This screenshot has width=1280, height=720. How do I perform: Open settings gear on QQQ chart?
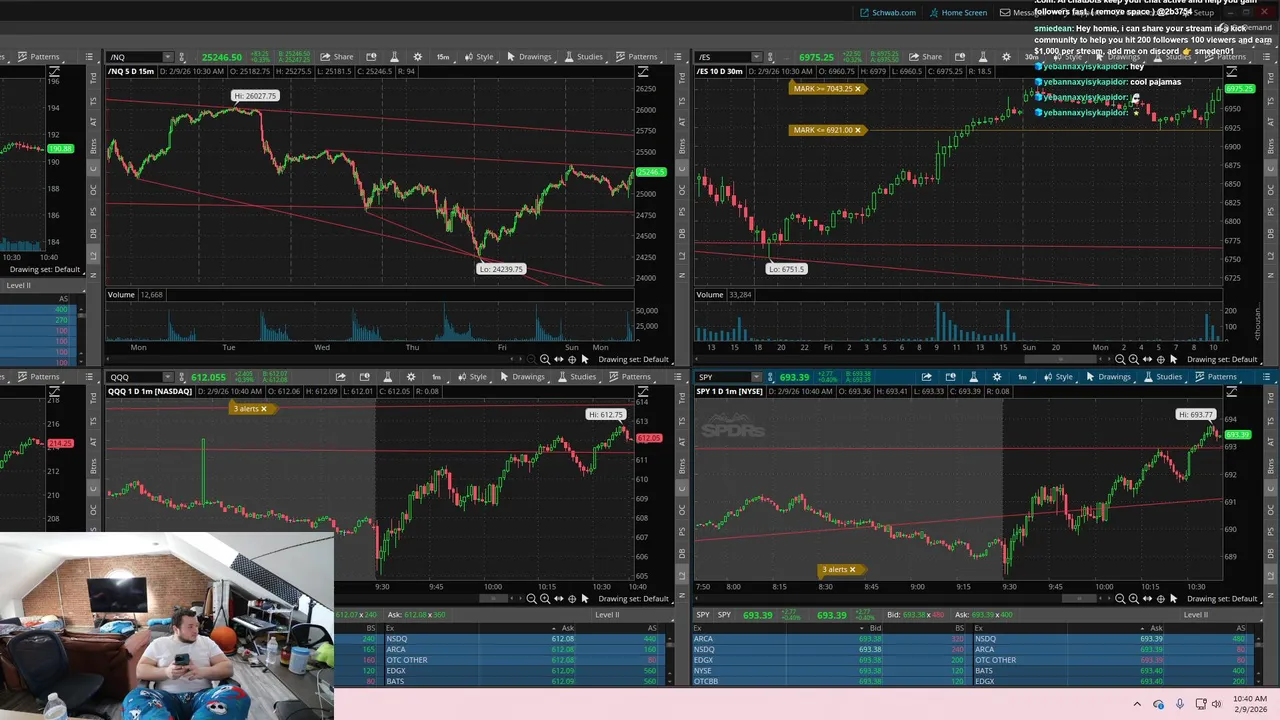click(411, 377)
